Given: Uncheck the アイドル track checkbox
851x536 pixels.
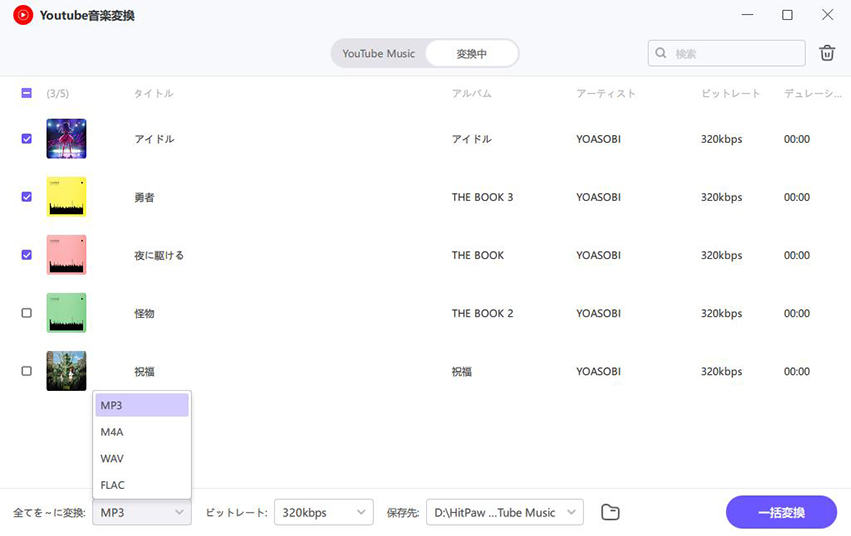Looking at the screenshot, I should [x=27, y=139].
